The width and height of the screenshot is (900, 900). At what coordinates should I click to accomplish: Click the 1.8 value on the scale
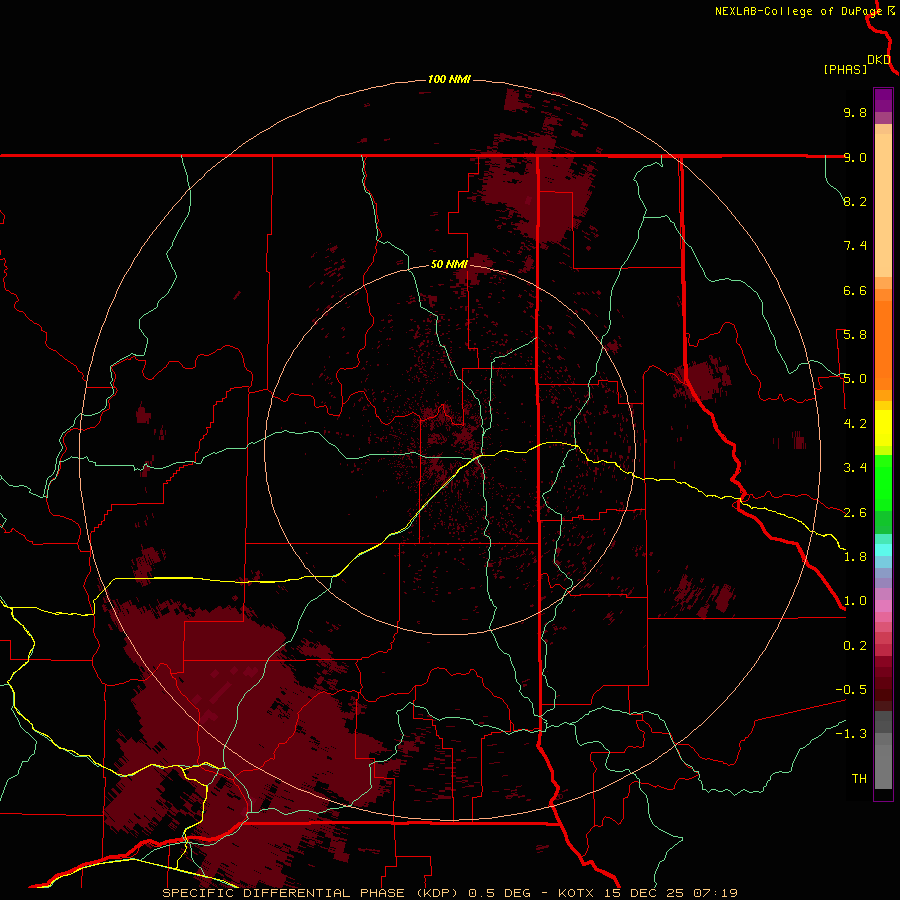pos(855,557)
